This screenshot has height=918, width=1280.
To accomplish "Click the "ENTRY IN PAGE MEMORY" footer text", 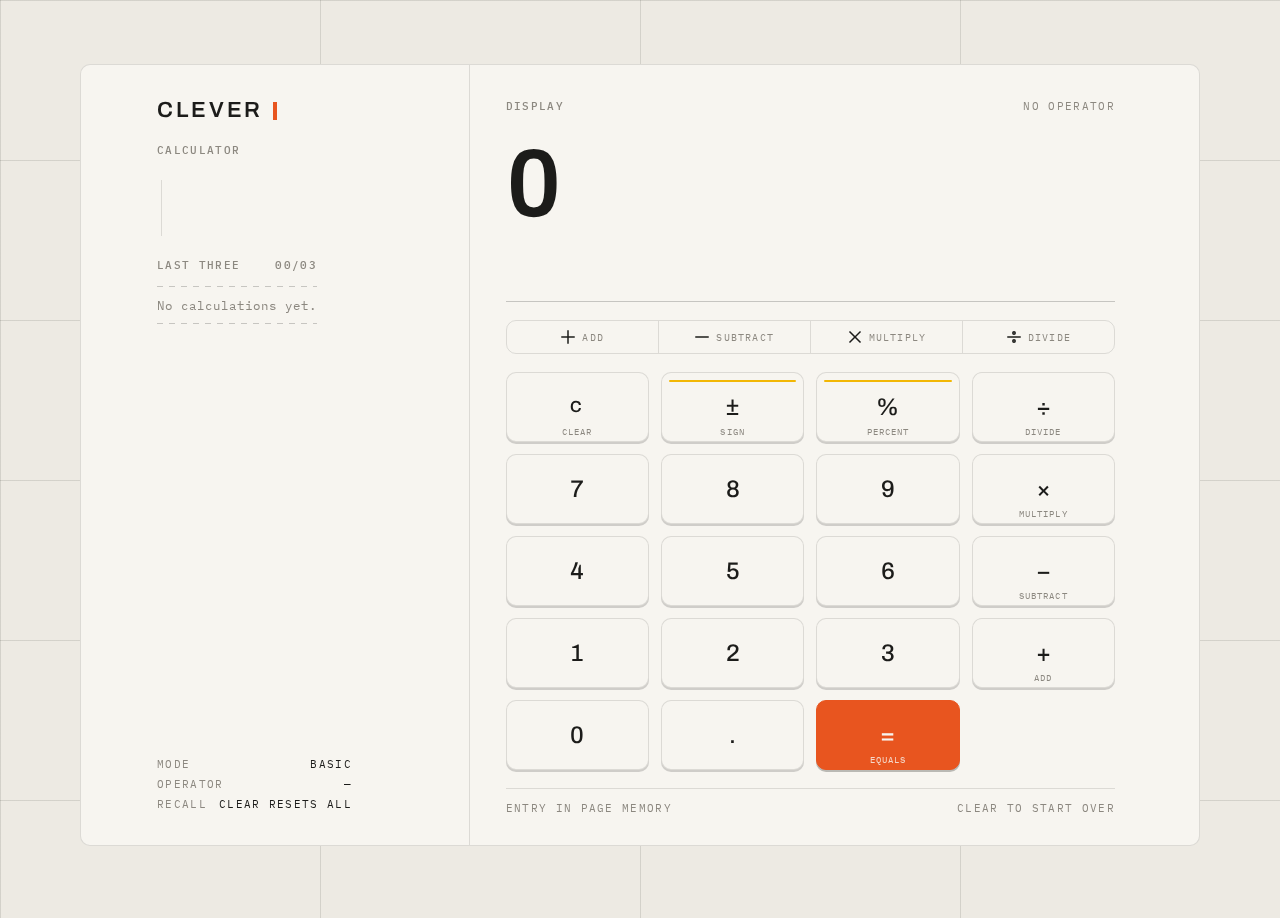I will [x=589, y=809].
